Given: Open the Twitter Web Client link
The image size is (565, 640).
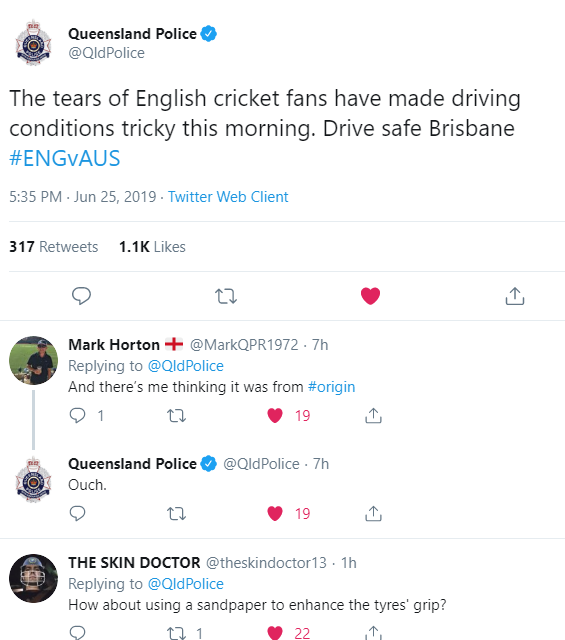Looking at the screenshot, I should click(x=228, y=197).
